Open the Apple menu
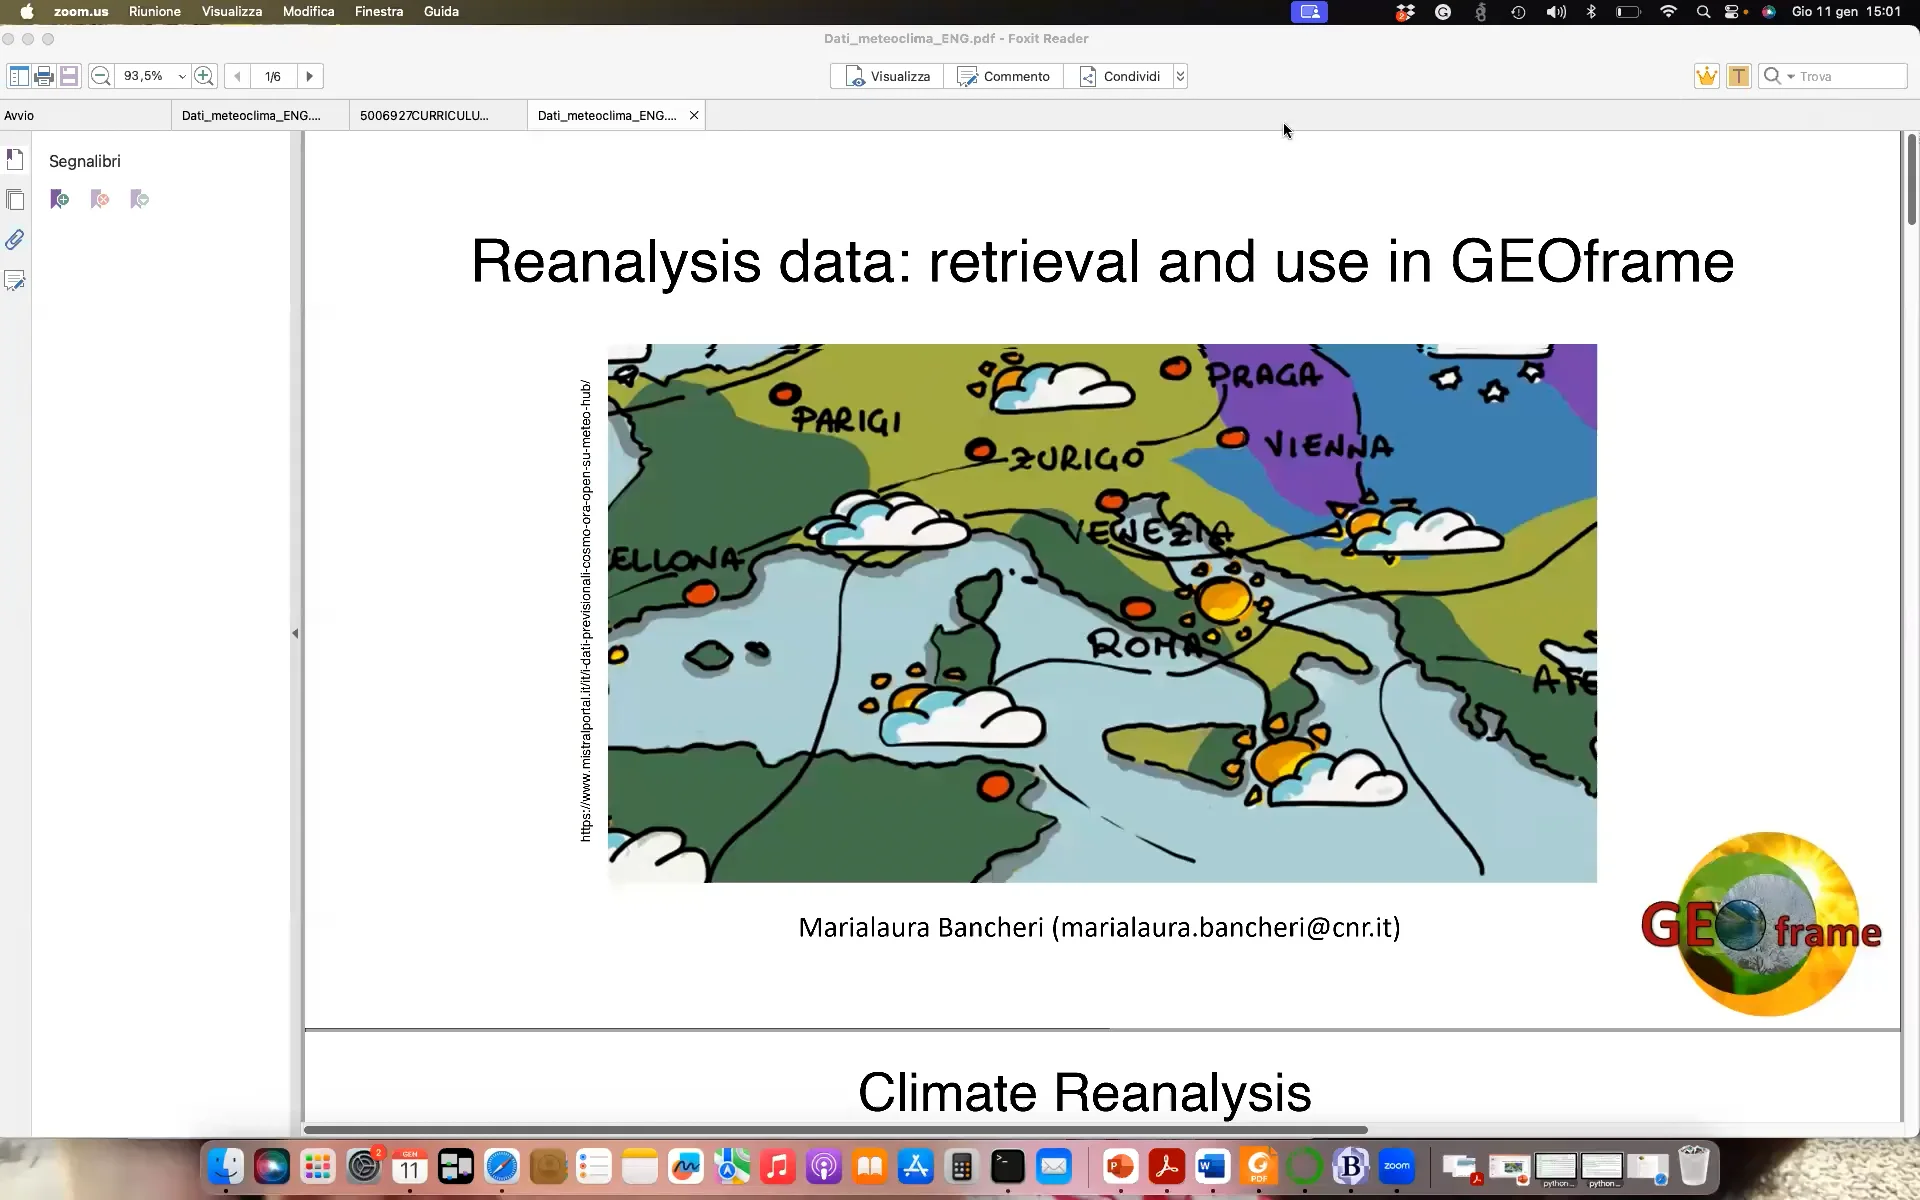This screenshot has width=1920, height=1200. (x=27, y=12)
